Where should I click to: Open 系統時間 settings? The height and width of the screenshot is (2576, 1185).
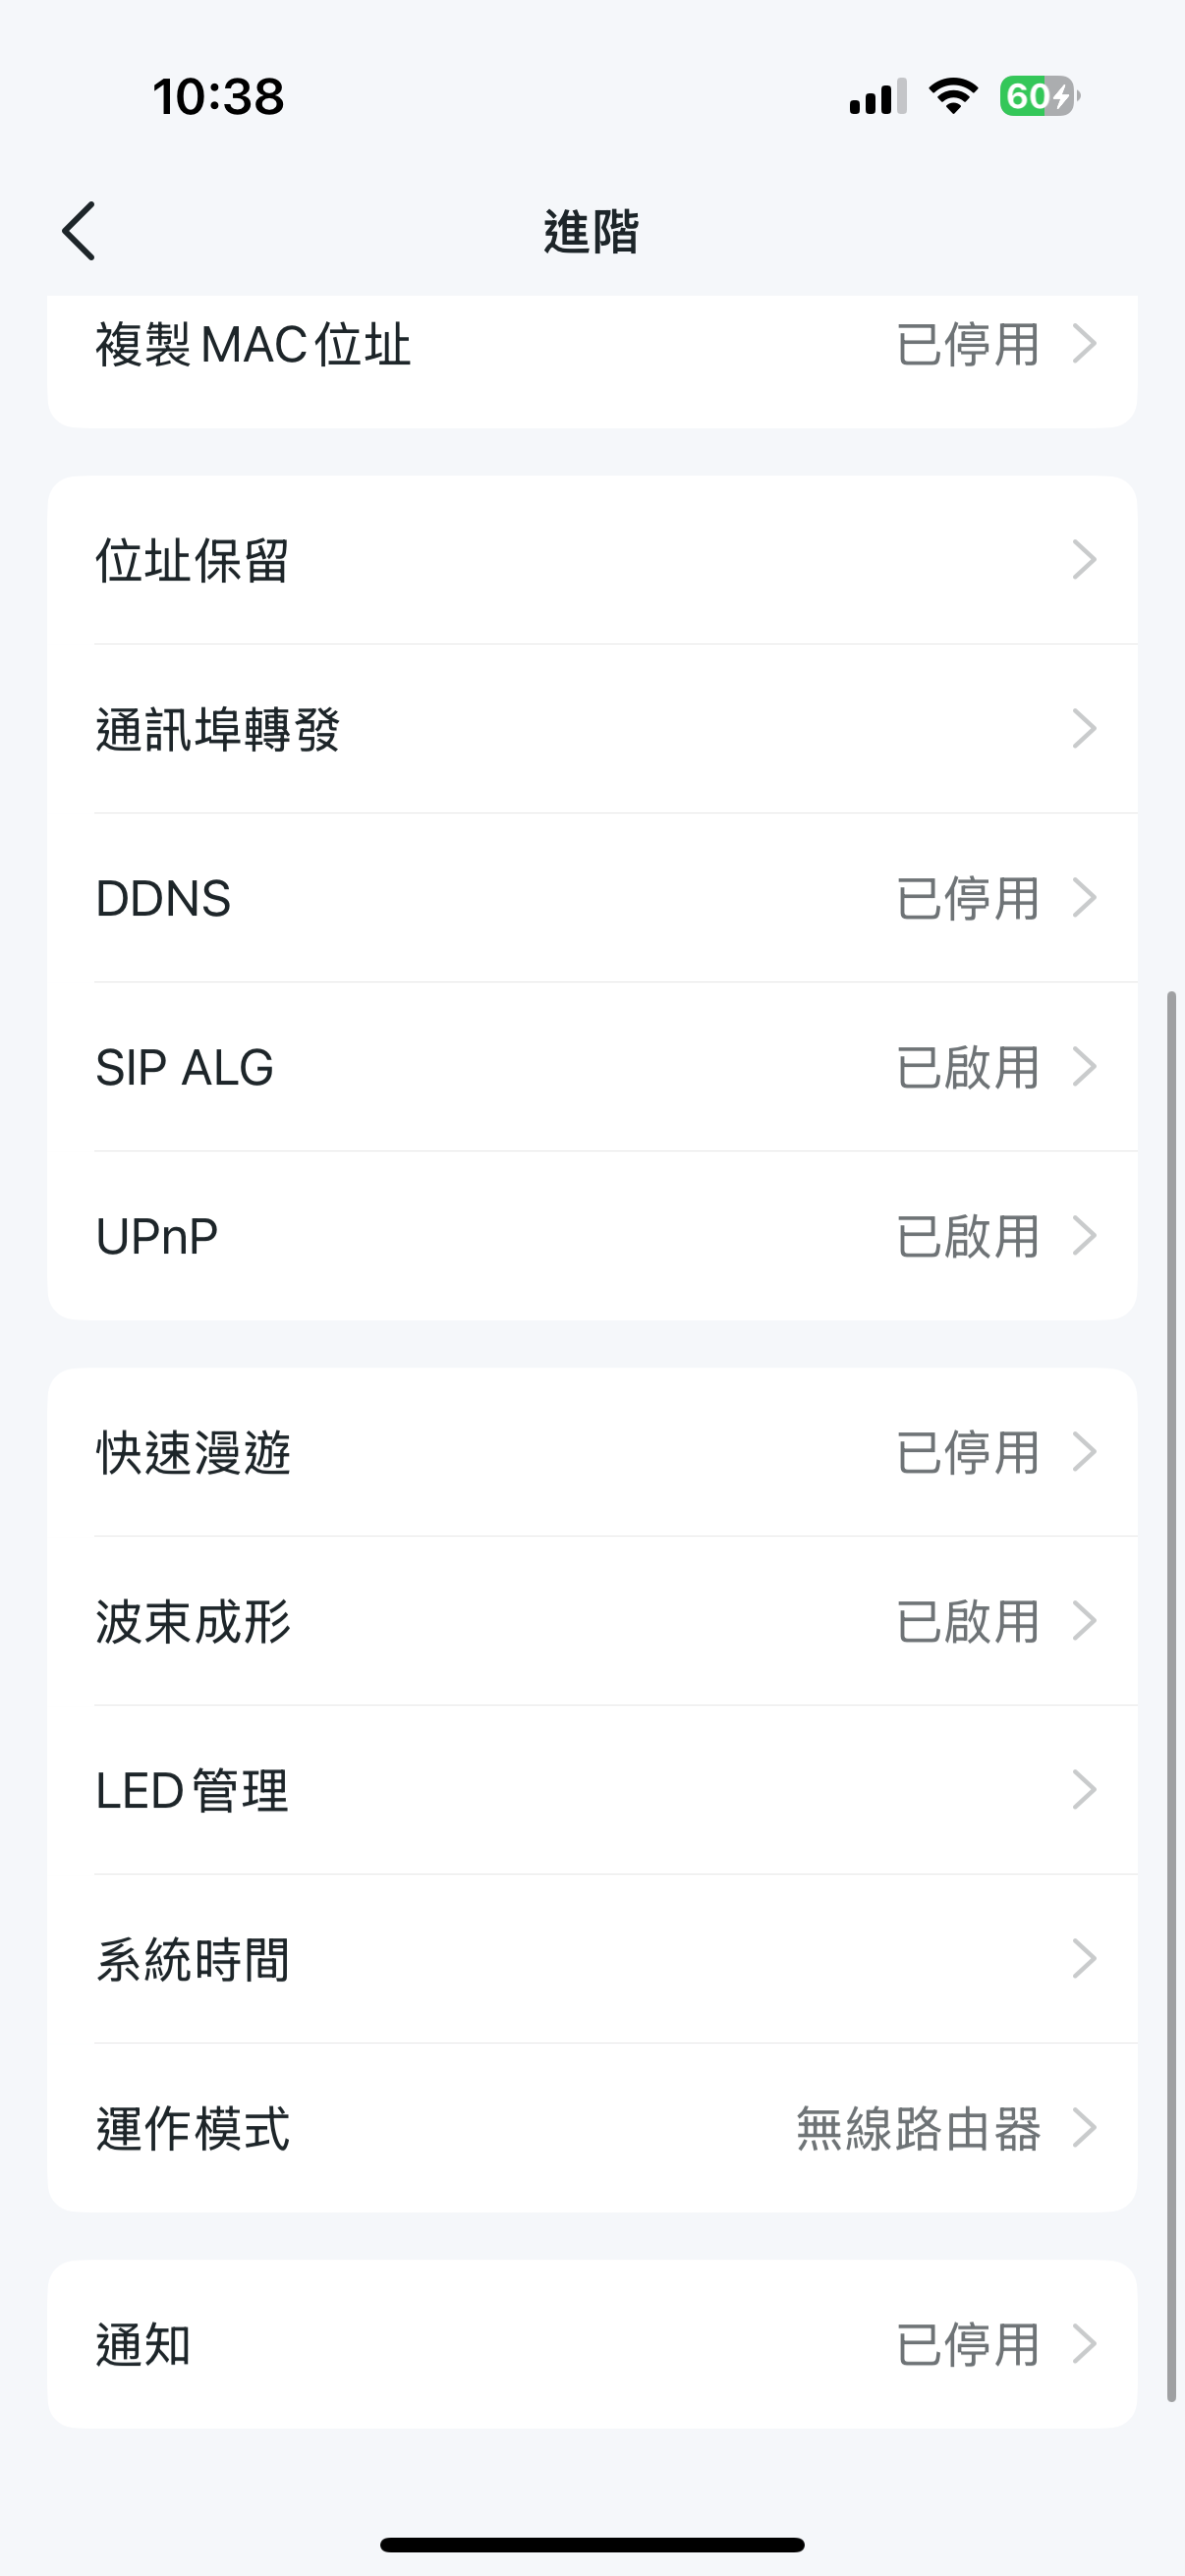pos(592,1959)
